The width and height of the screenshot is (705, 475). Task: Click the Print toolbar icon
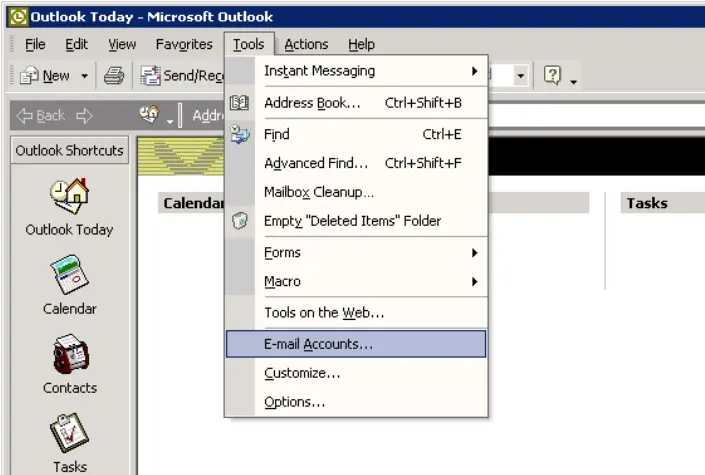114,76
